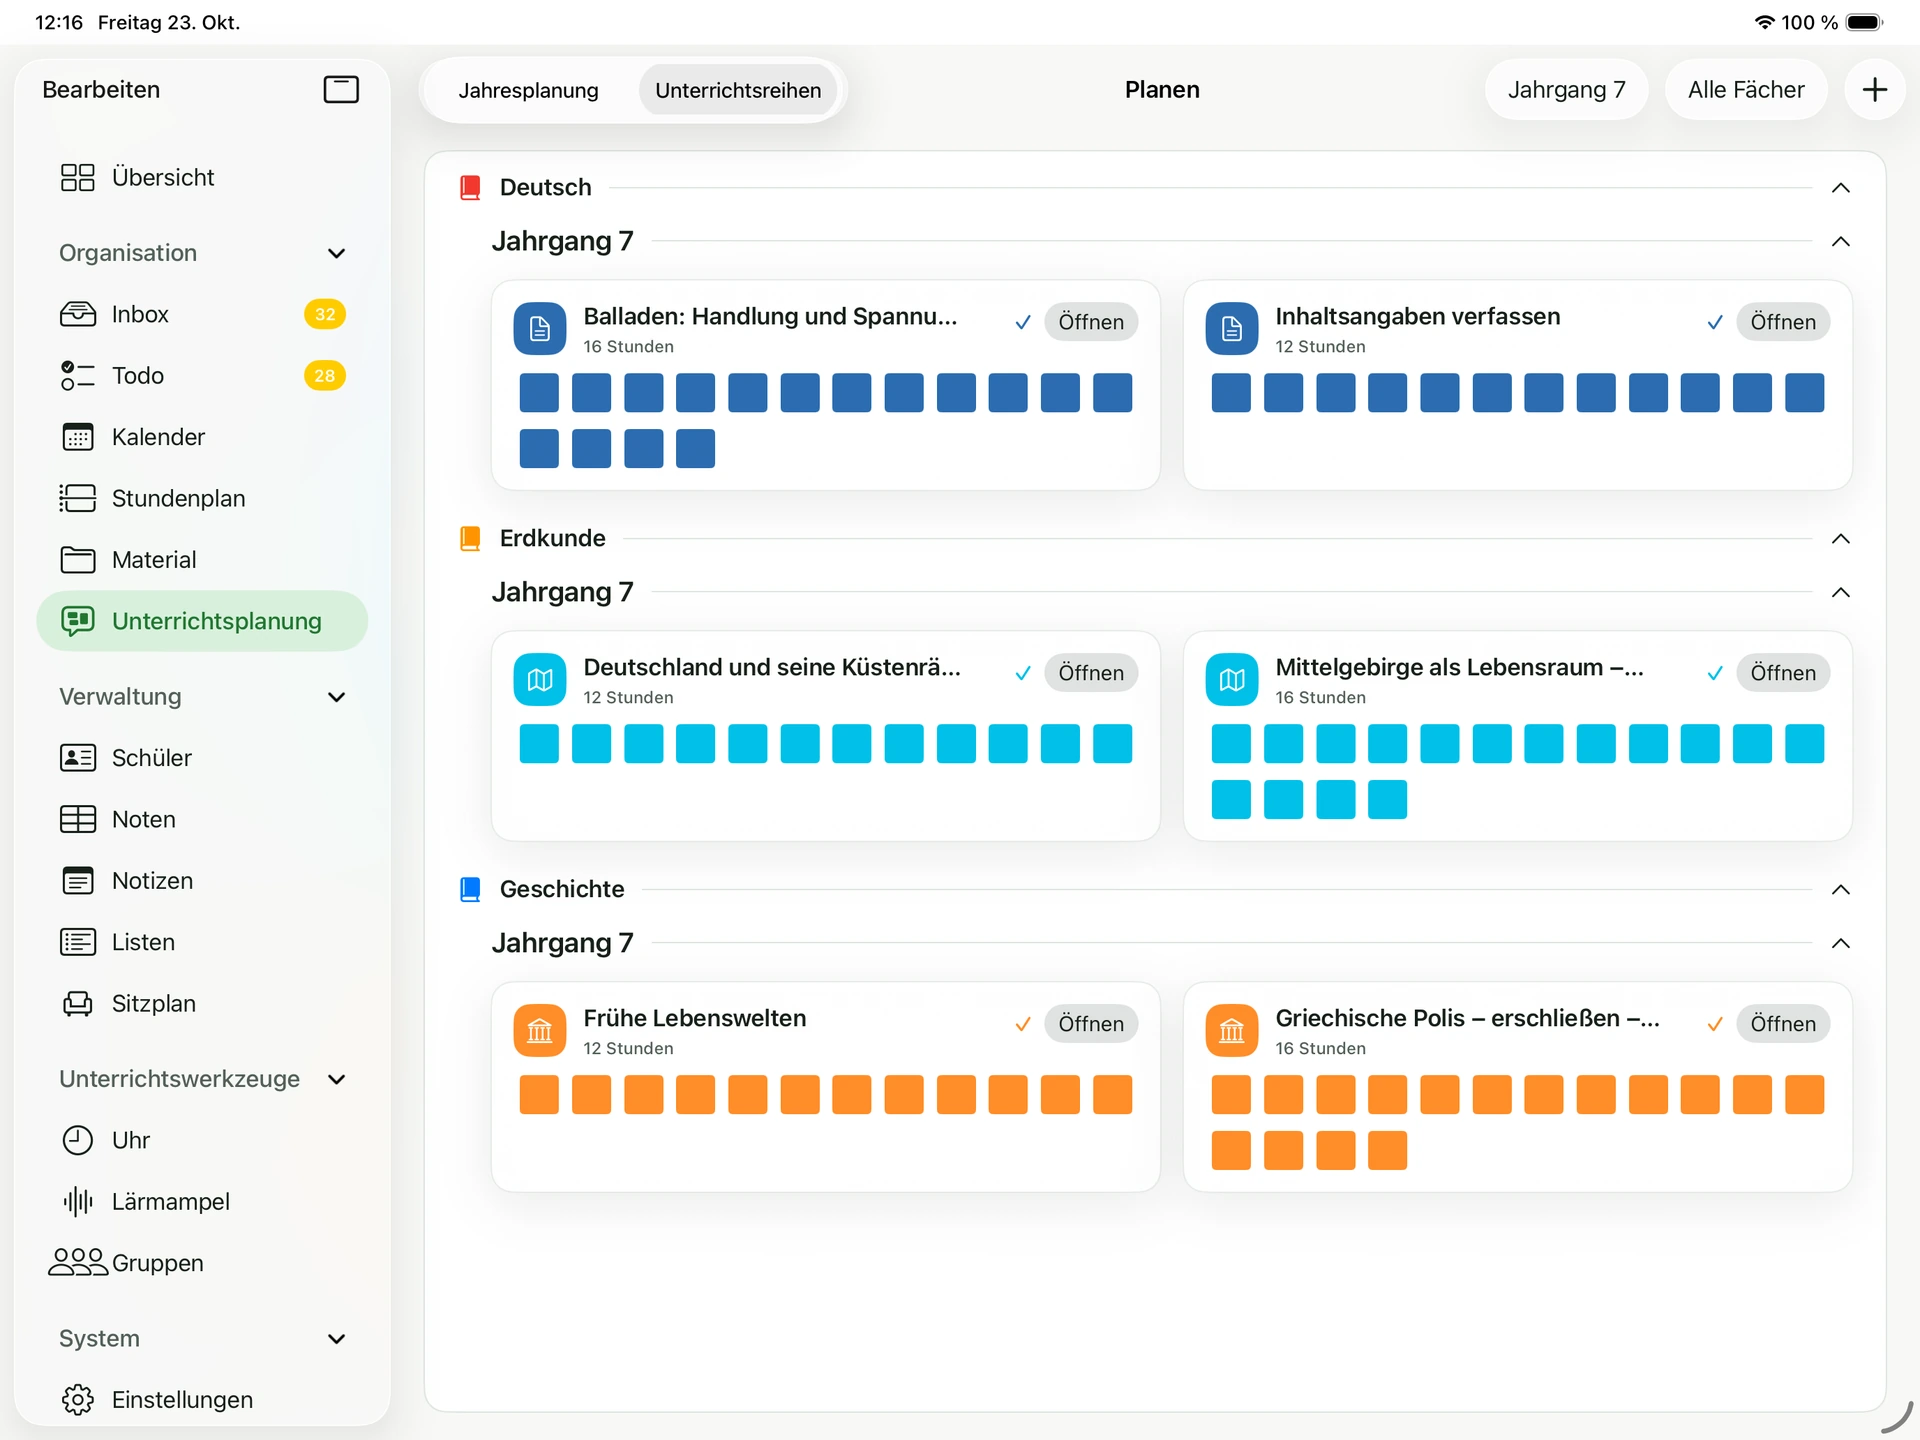The width and height of the screenshot is (1920, 1440).
Task: Select the Unterrichtsreihen tab
Action: 738,90
